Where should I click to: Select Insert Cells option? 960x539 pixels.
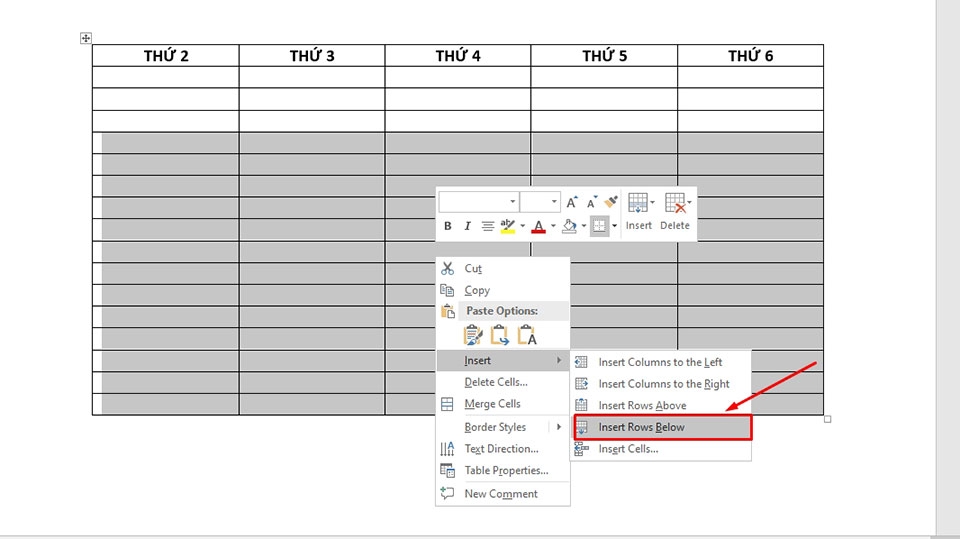[661, 449]
